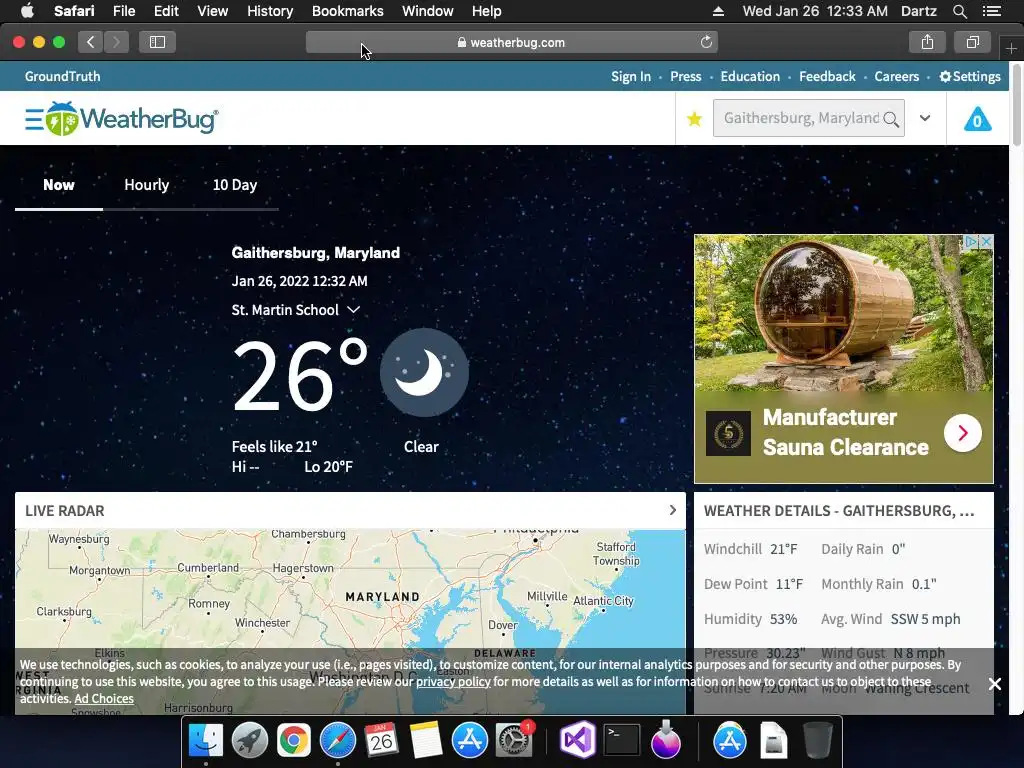1024x768 pixels.
Task: Open Google Chrome in the Dock
Action: [x=294, y=741]
